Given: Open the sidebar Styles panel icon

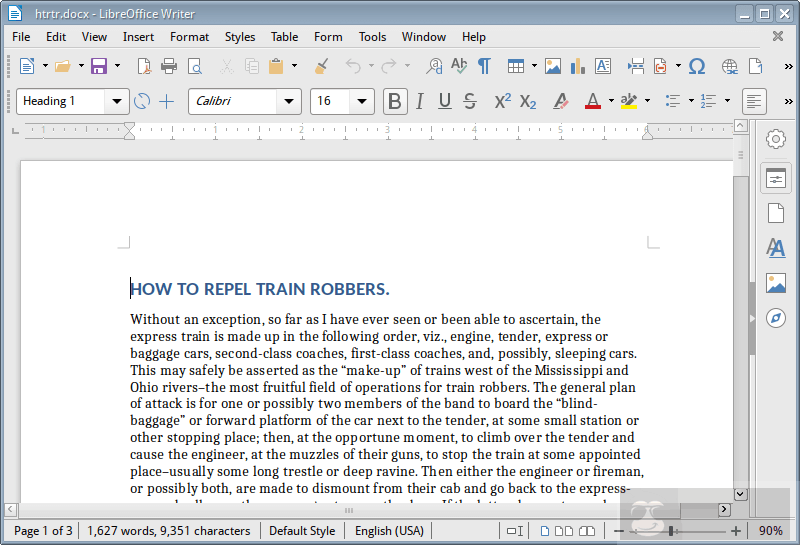Looking at the screenshot, I should pos(776,248).
